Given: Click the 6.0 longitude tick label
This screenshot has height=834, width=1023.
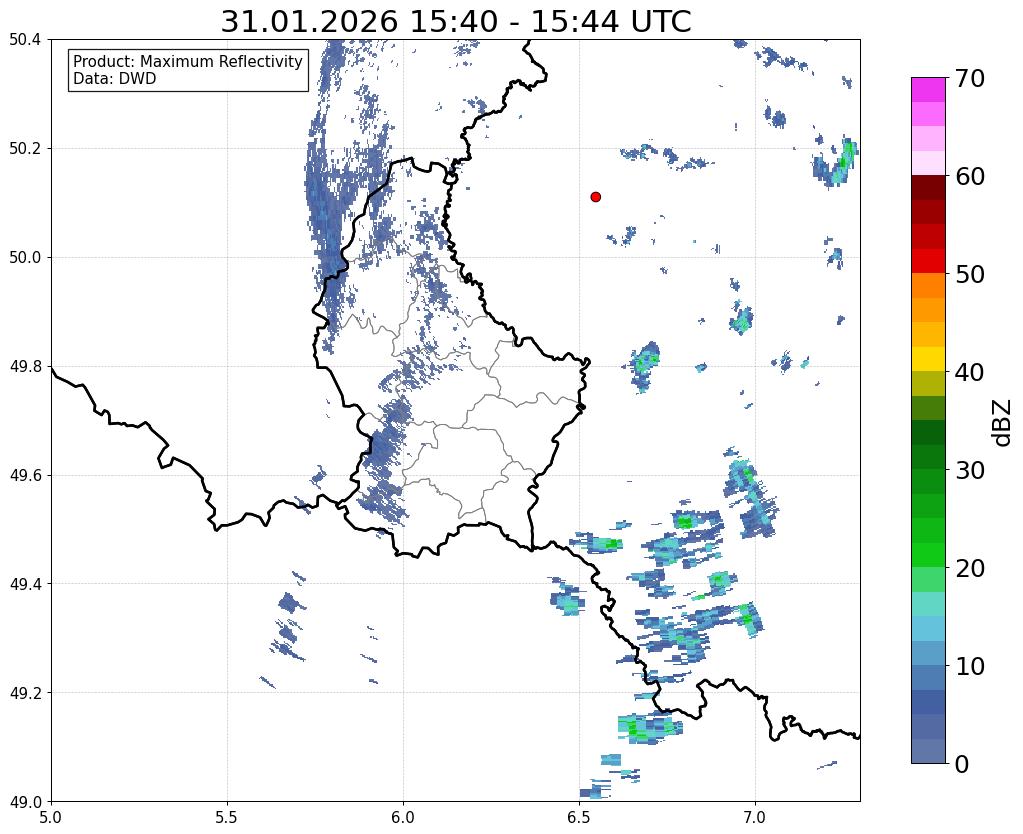Looking at the screenshot, I should (403, 817).
